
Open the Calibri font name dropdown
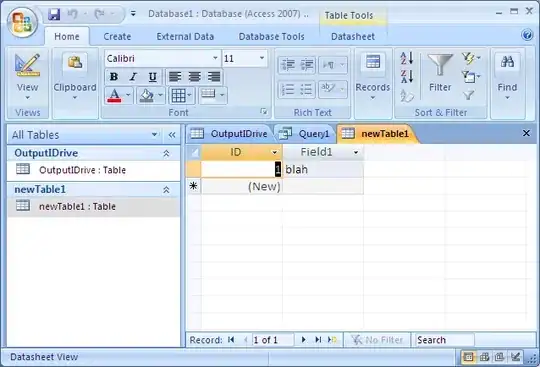click(215, 58)
